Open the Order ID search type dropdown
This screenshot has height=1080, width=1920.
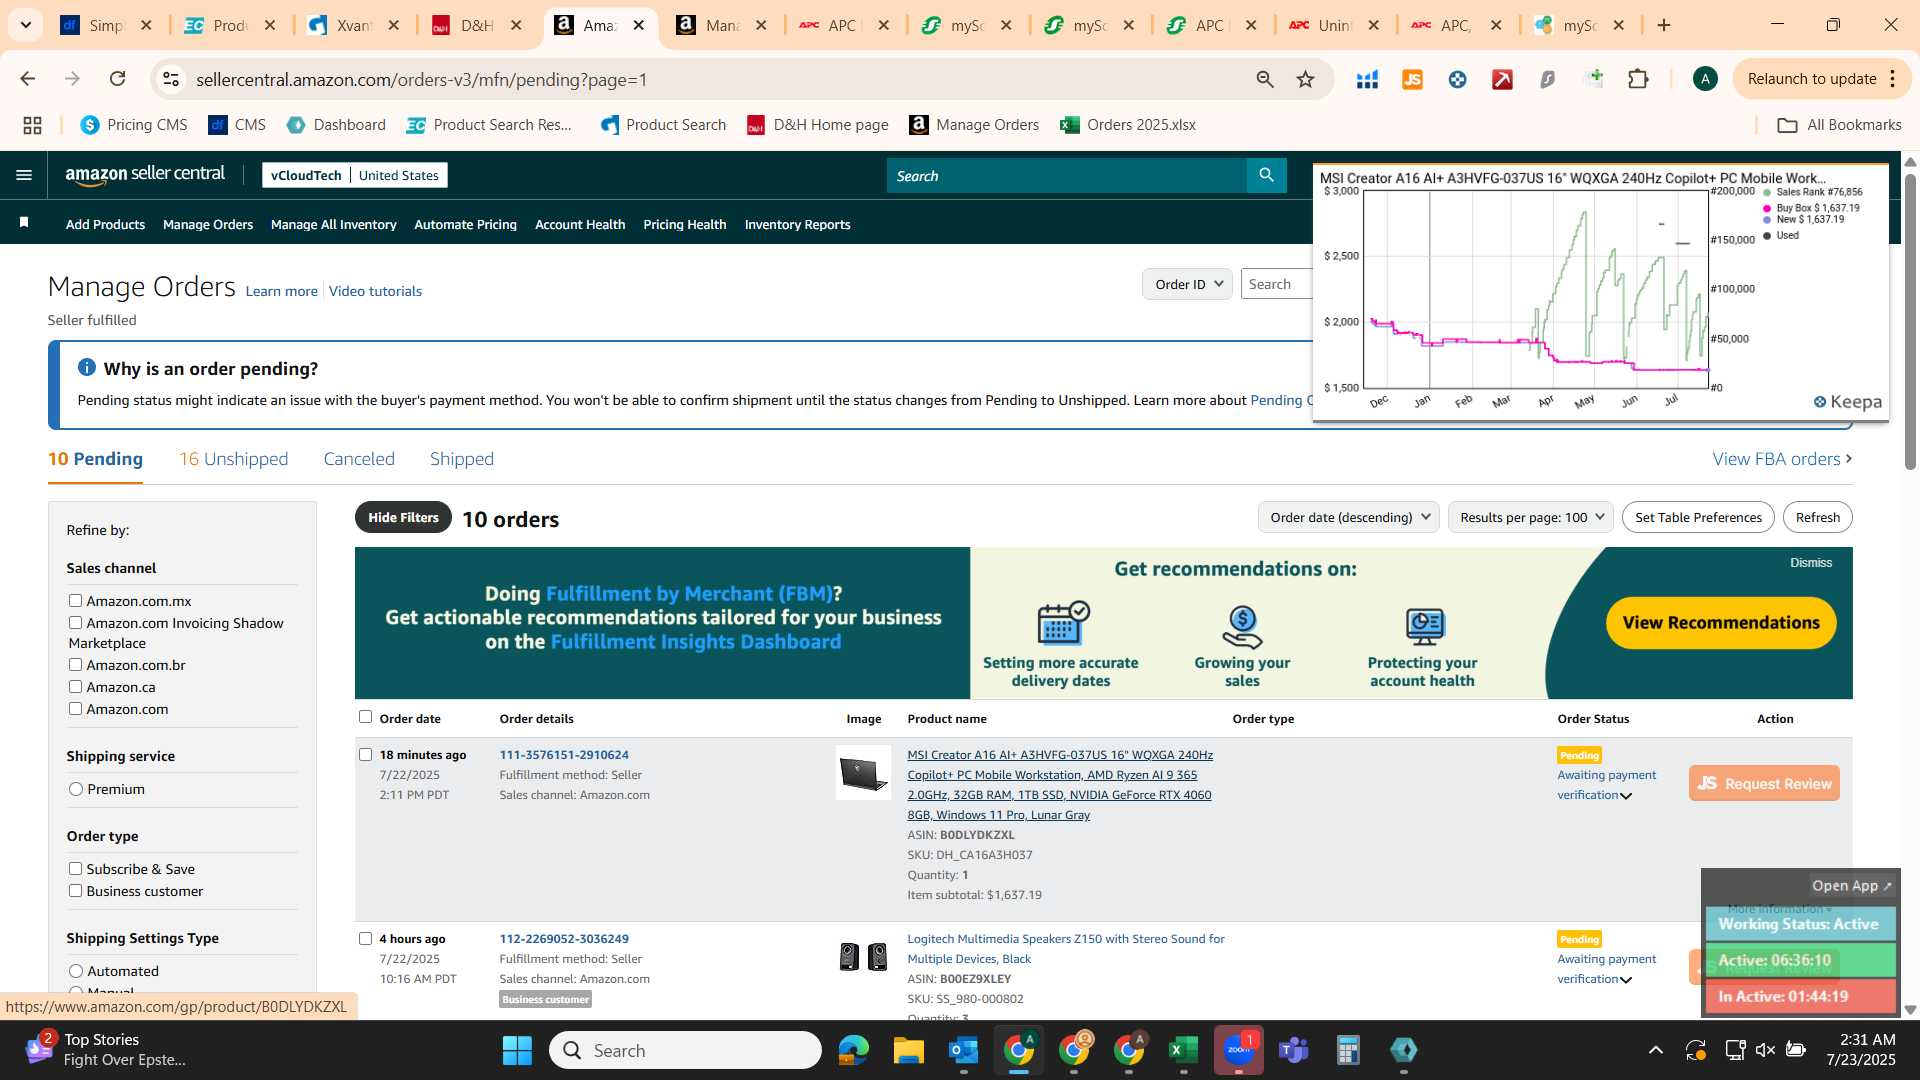tap(1187, 284)
